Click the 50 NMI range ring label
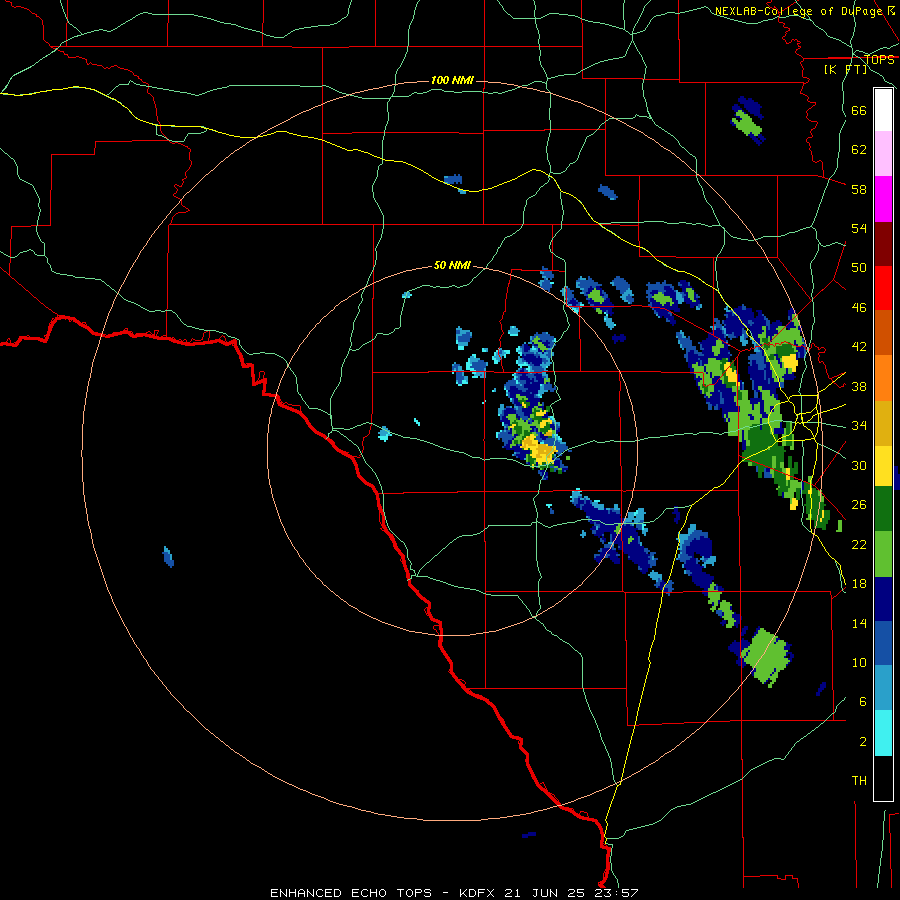The image size is (900, 900). (x=452, y=265)
